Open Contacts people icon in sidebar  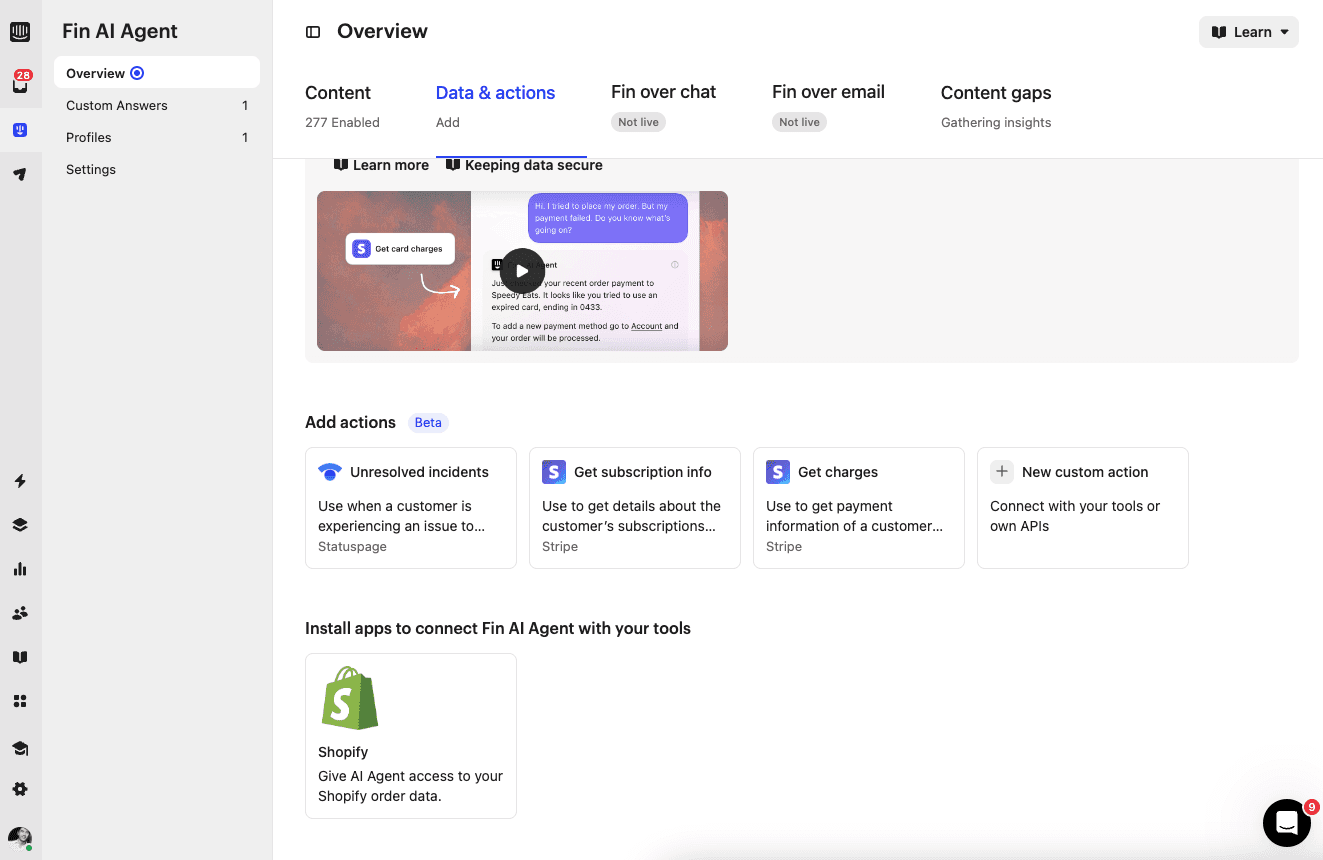[20, 613]
